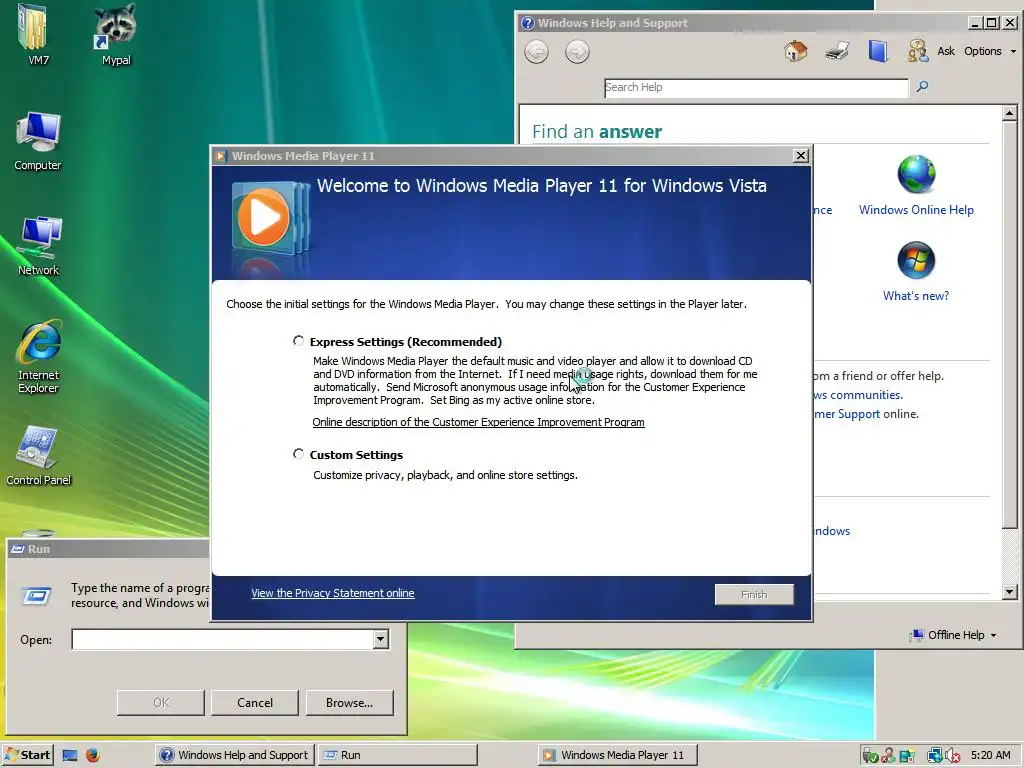Switch to Windows Help and Support taskbar button
This screenshot has width=1024, height=768.
click(235, 755)
